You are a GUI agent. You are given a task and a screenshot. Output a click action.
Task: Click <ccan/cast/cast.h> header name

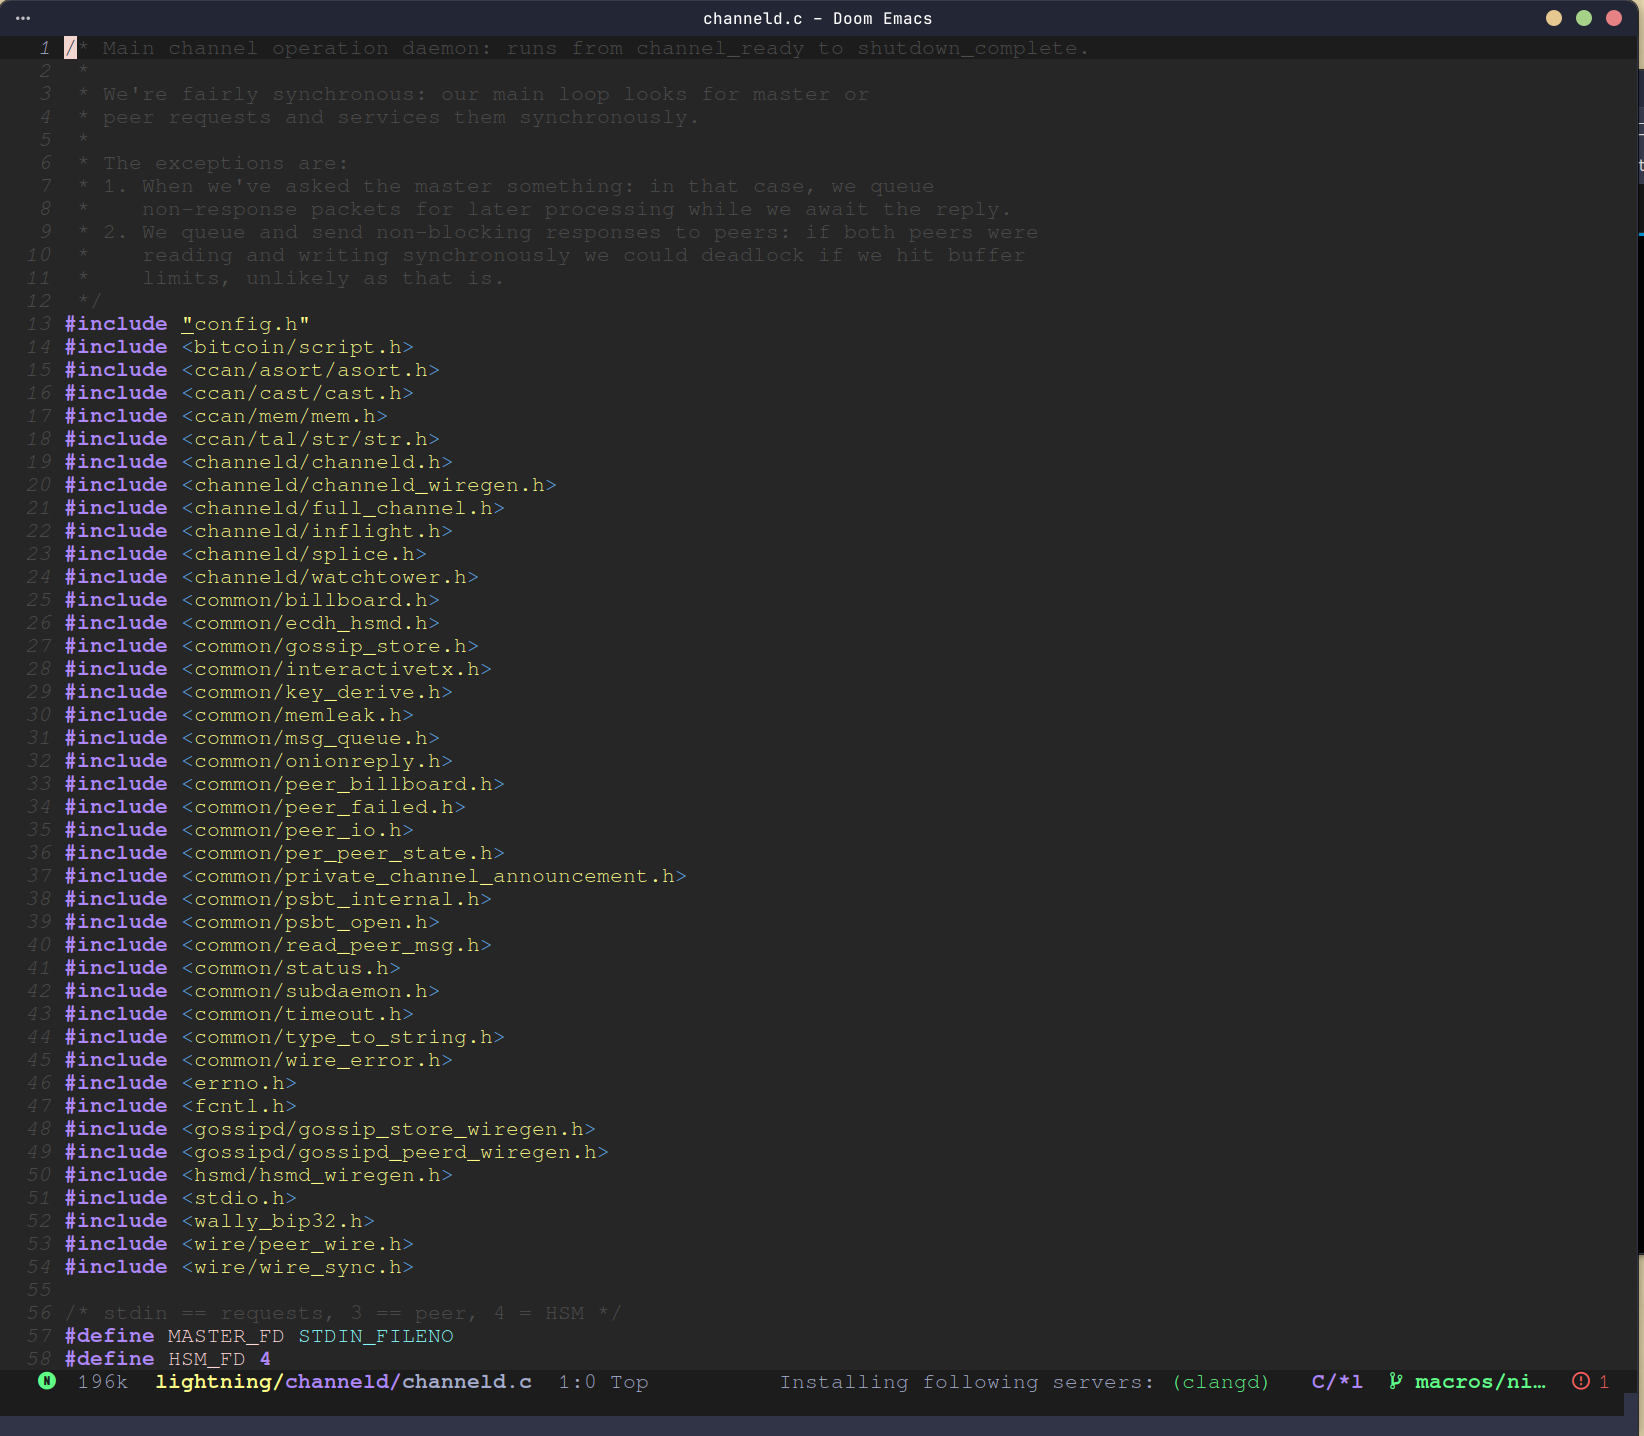[298, 393]
